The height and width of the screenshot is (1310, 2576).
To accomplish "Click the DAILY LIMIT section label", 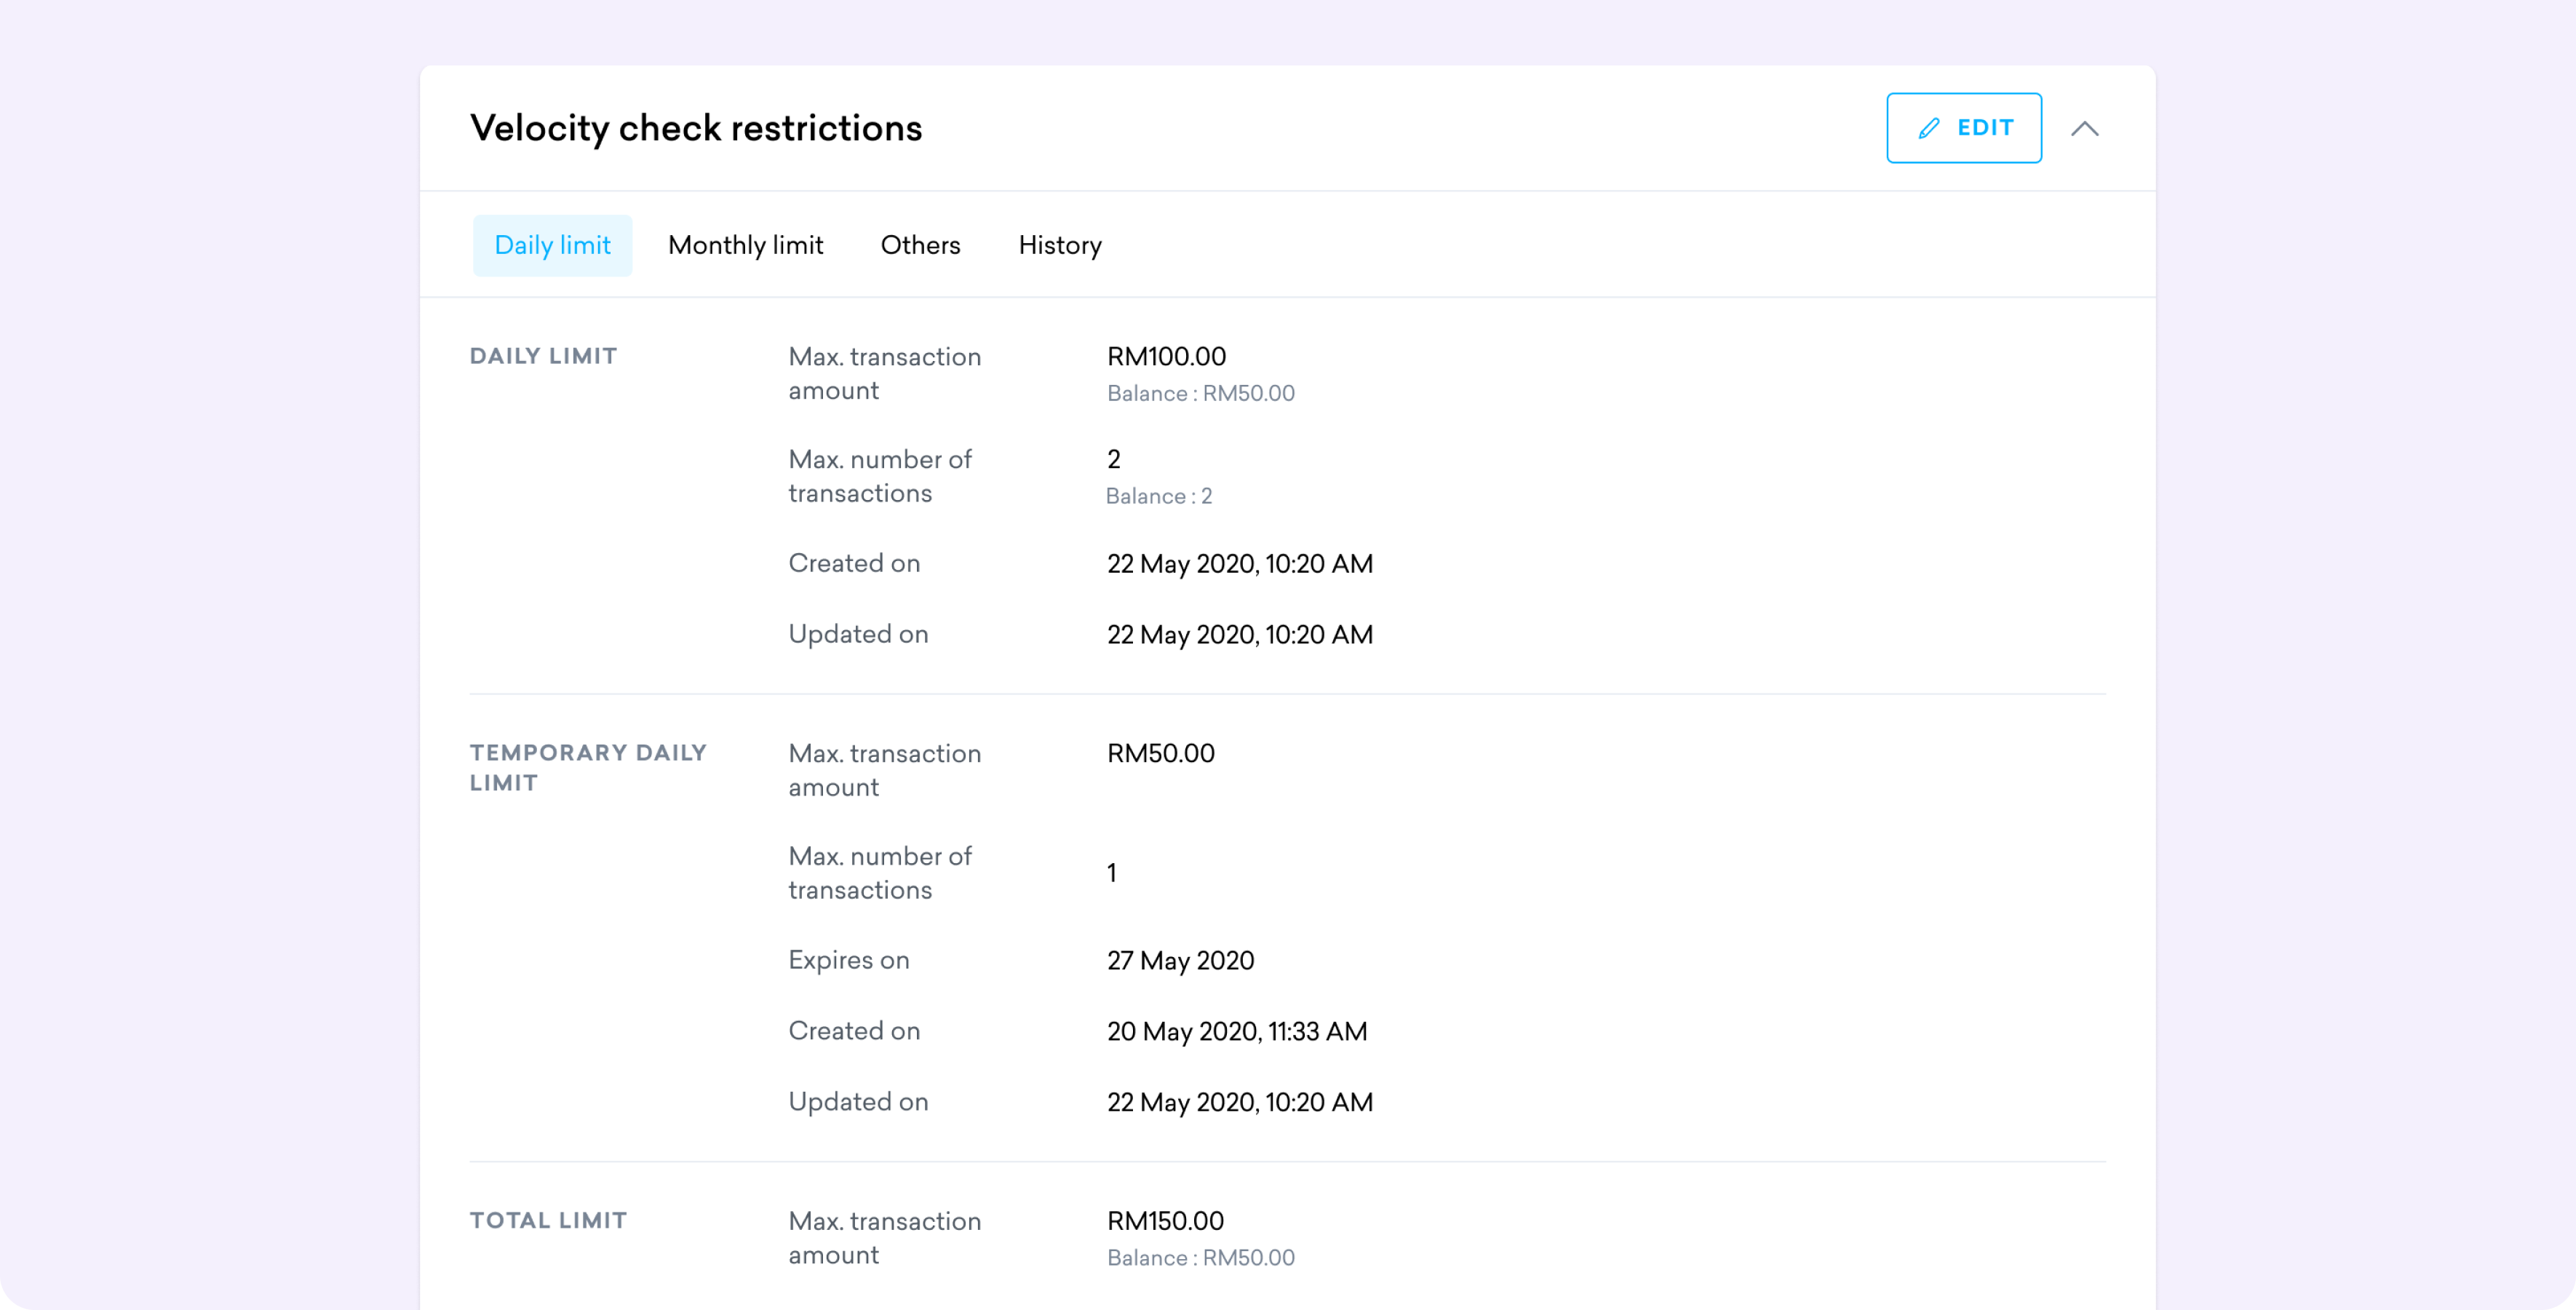I will pos(543,356).
